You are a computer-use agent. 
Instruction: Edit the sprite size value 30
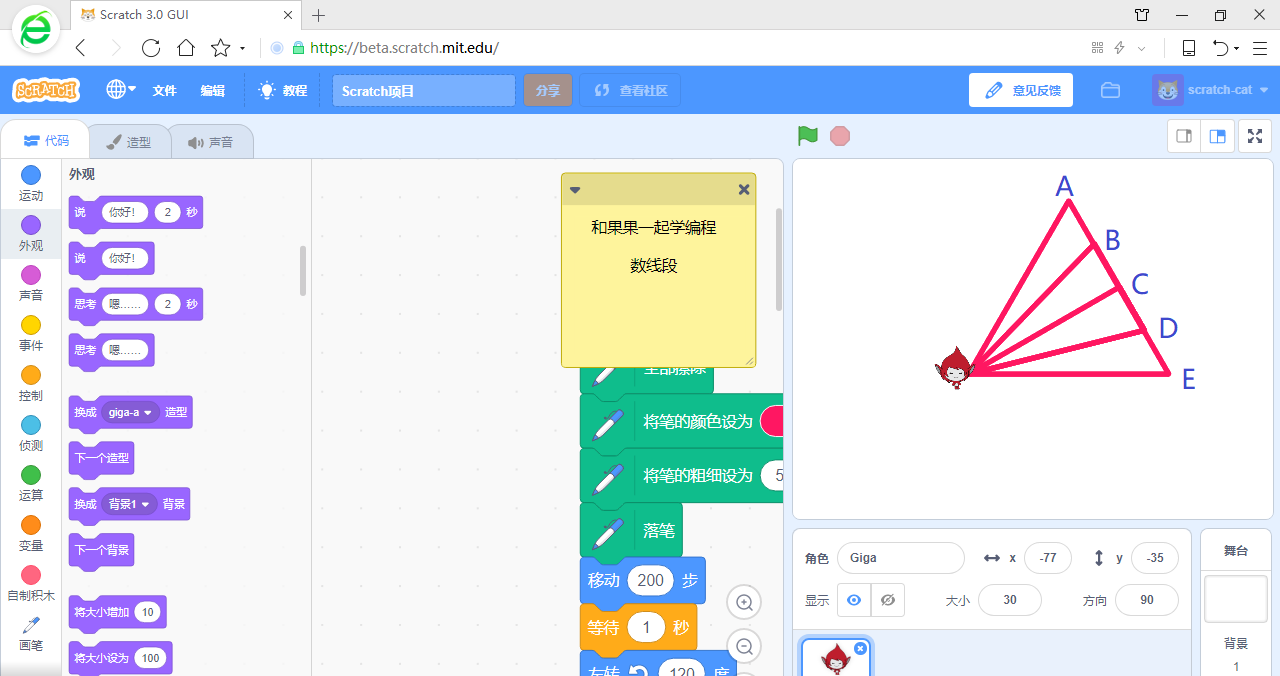pyautogui.click(x=1010, y=600)
